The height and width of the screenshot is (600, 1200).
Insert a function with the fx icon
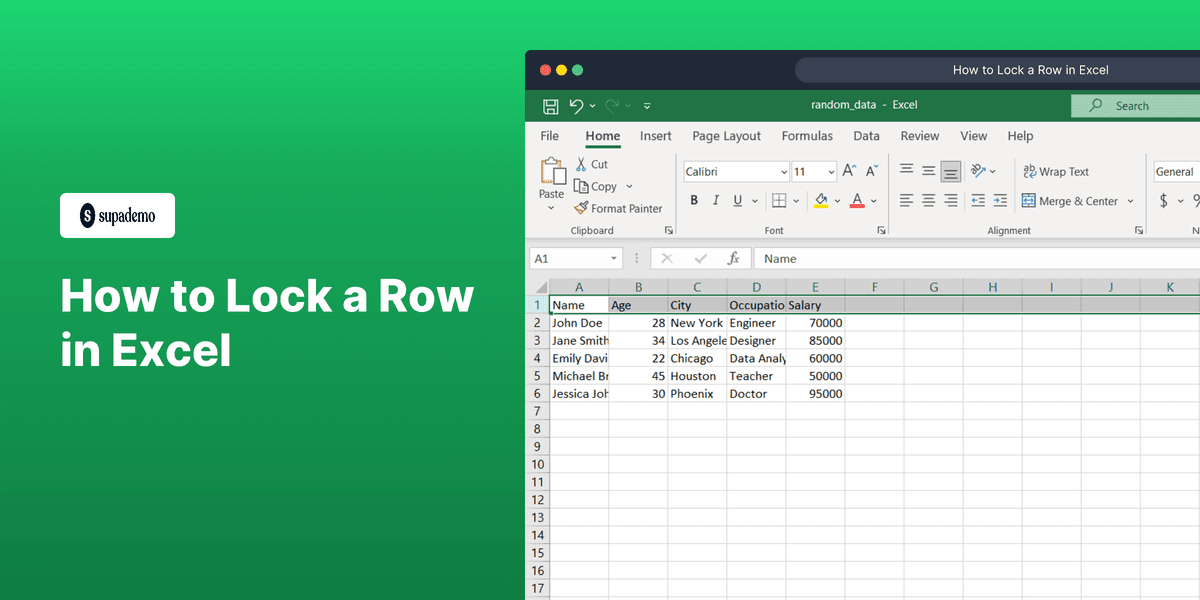[x=735, y=258]
